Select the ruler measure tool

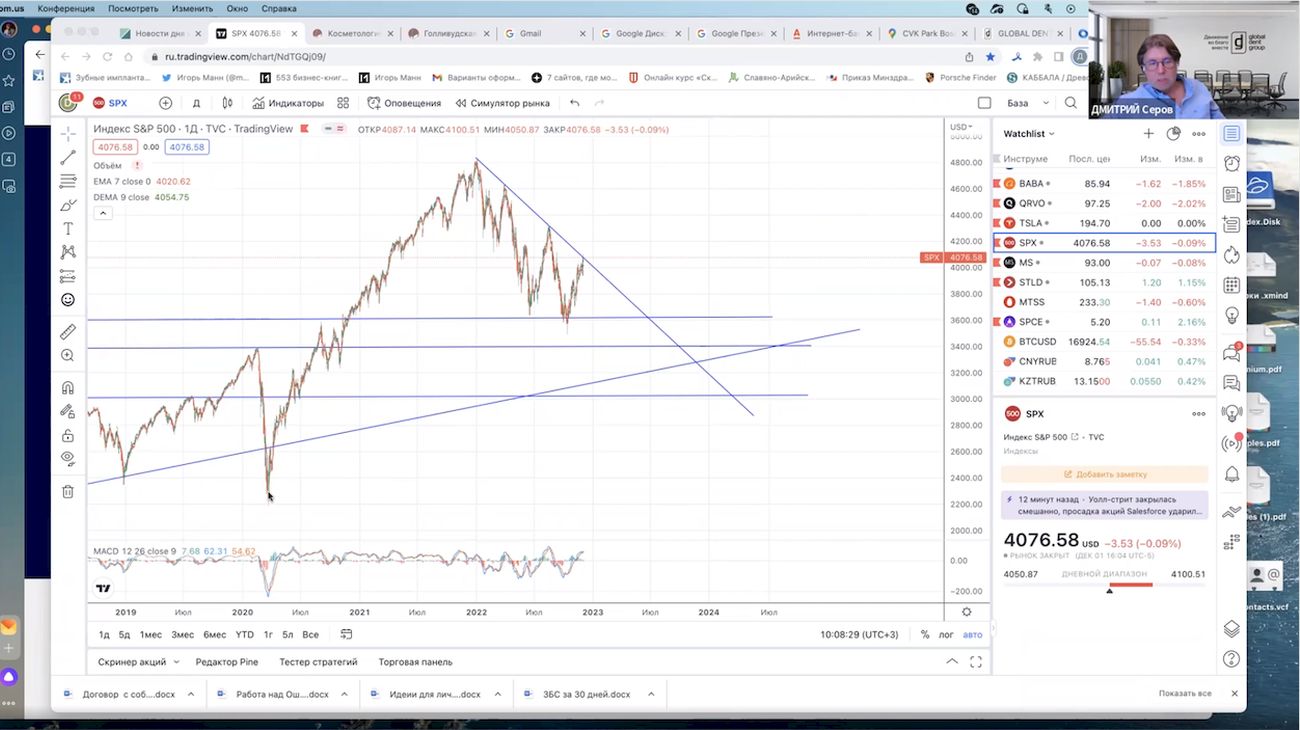coord(68,331)
